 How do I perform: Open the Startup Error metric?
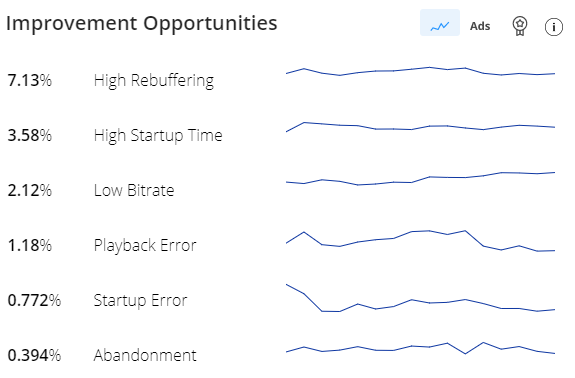tap(140, 300)
